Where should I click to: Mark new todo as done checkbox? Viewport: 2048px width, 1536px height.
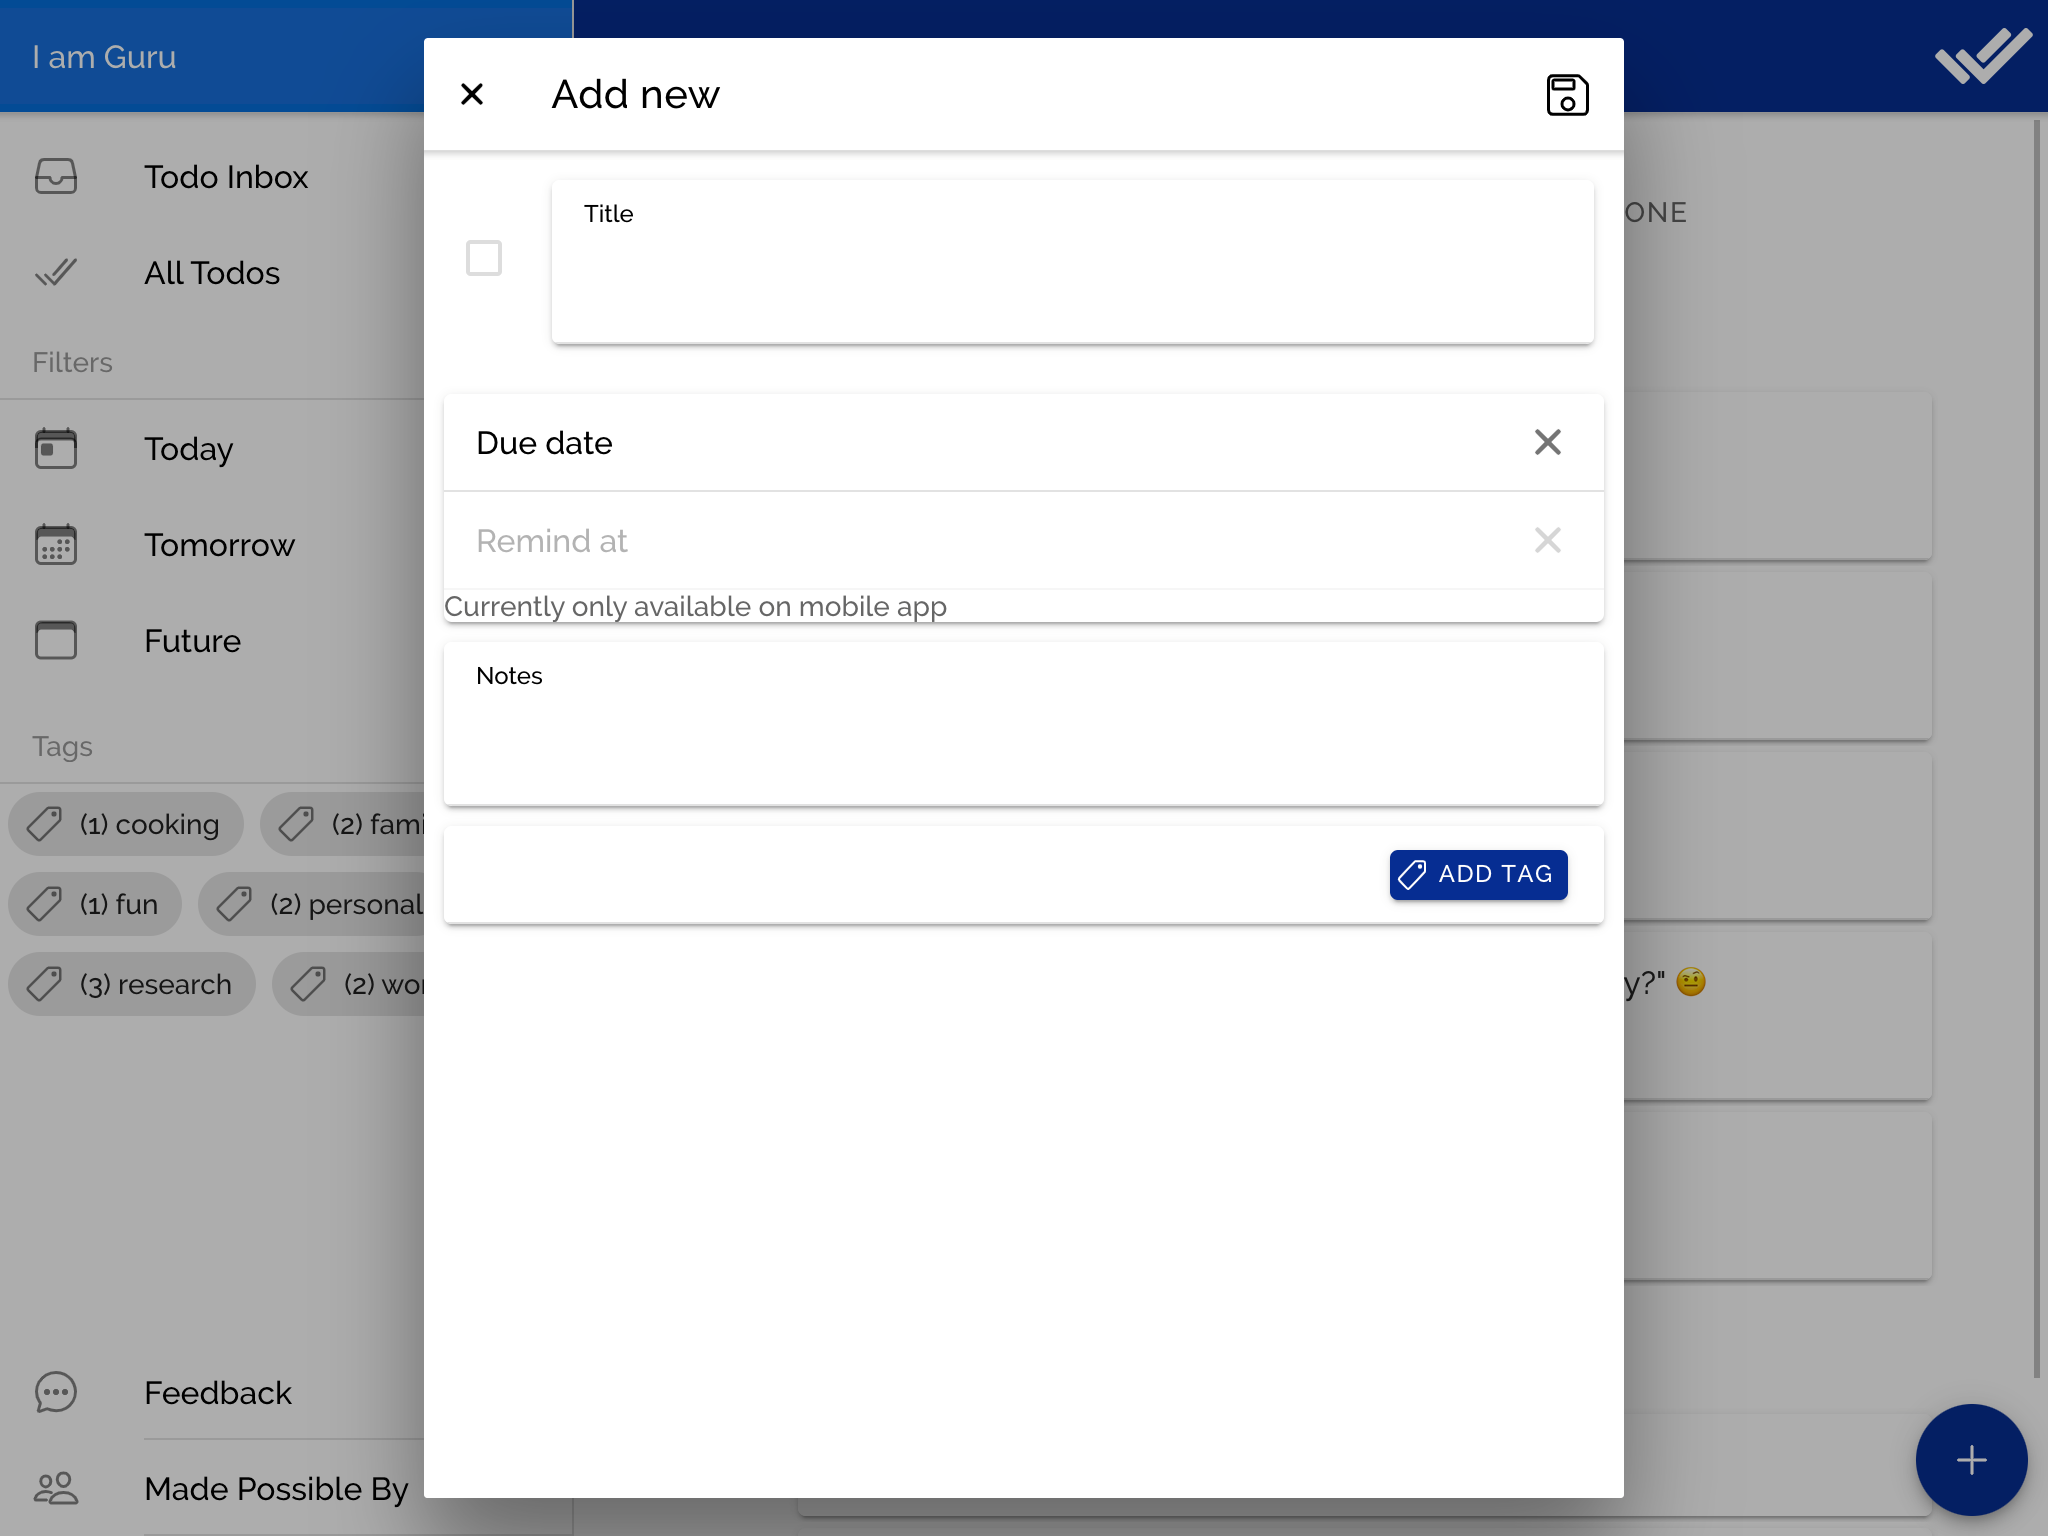[x=484, y=258]
